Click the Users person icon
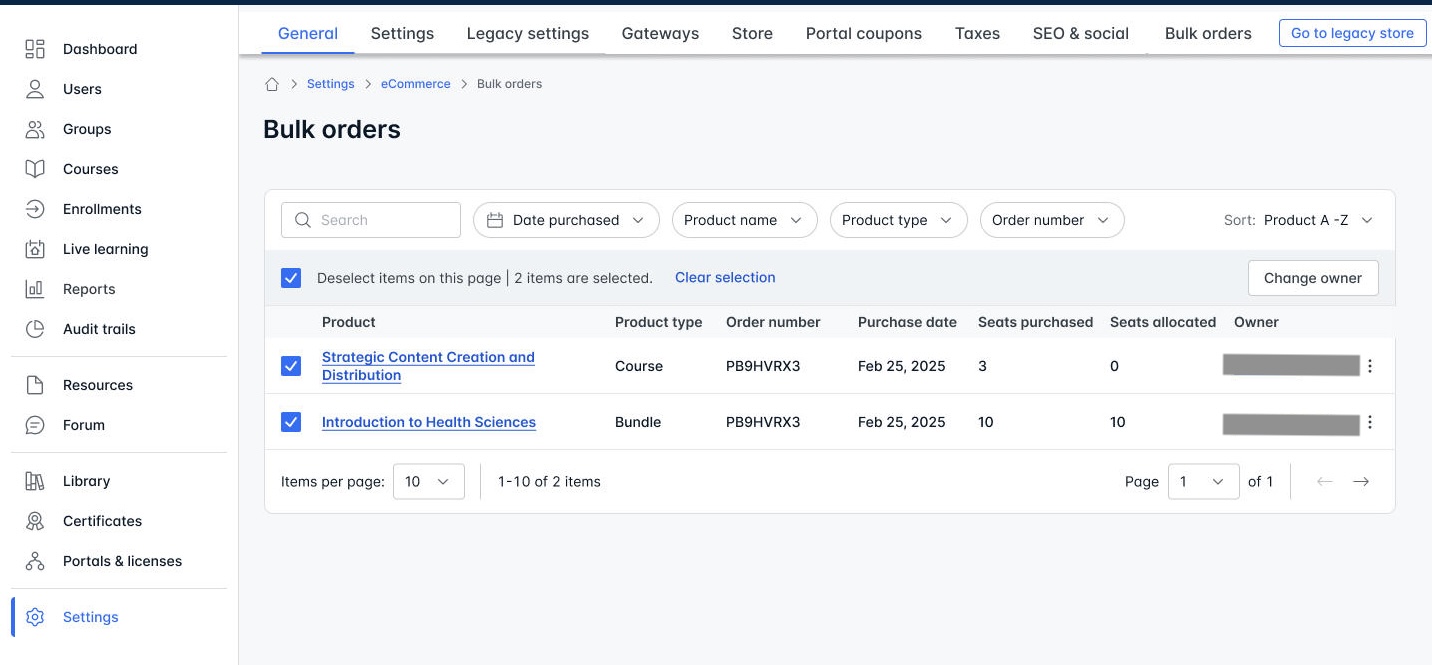 [35, 89]
